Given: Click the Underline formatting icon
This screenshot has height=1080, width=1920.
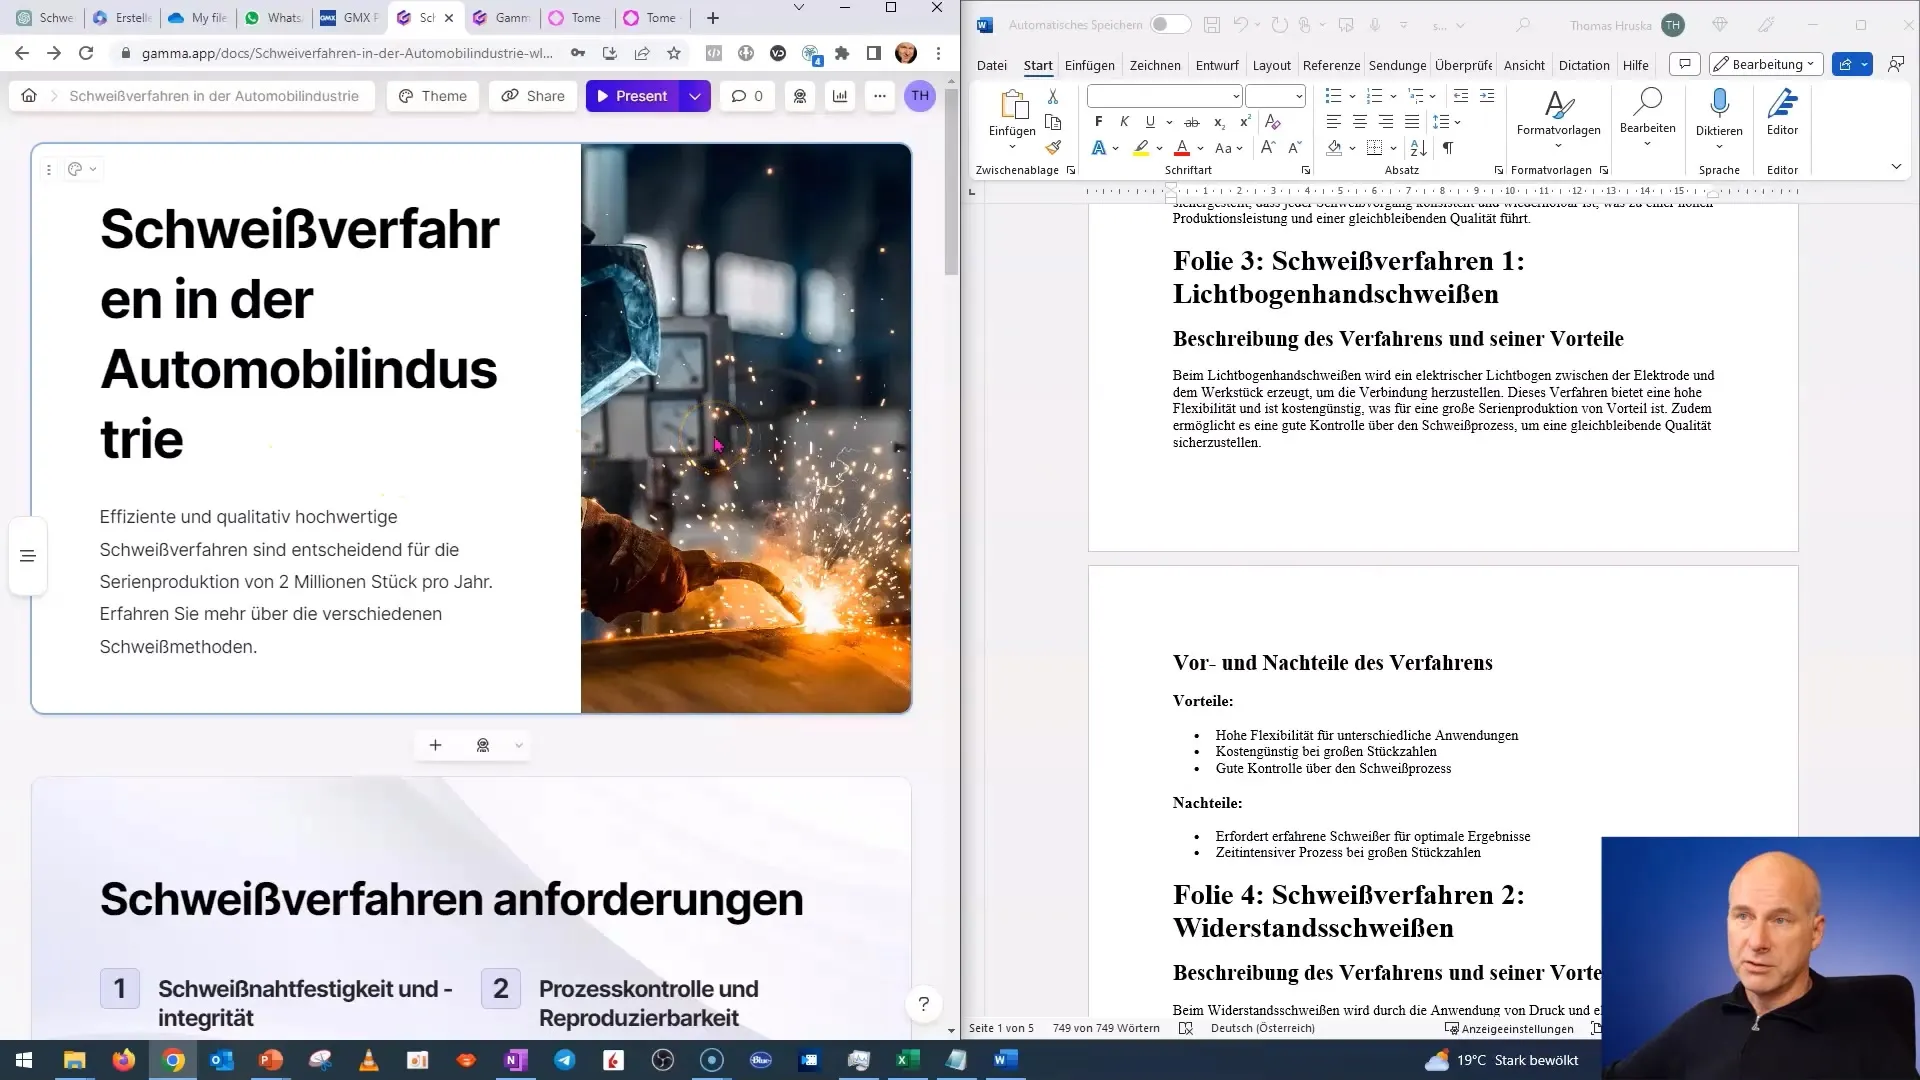Looking at the screenshot, I should point(1149,121).
